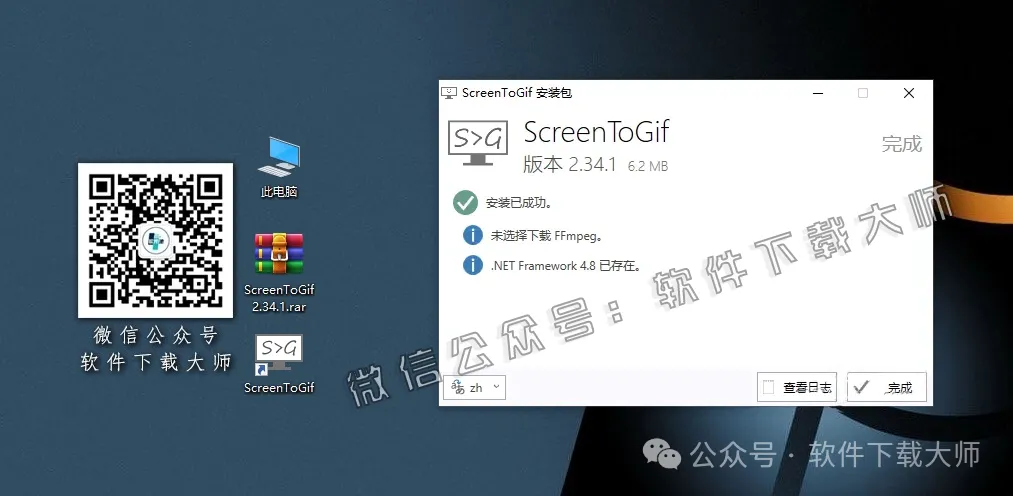Click the info icon beside .NET Framework 4.8
Image resolution: width=1013 pixels, height=496 pixels.
coord(473,265)
